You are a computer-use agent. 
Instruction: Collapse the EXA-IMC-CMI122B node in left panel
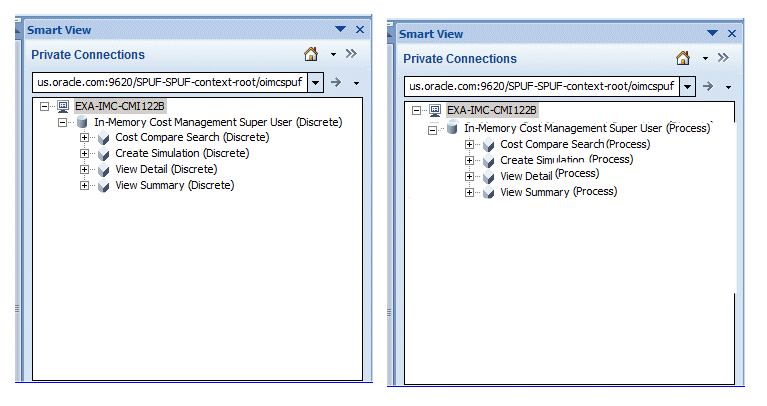[x=45, y=106]
